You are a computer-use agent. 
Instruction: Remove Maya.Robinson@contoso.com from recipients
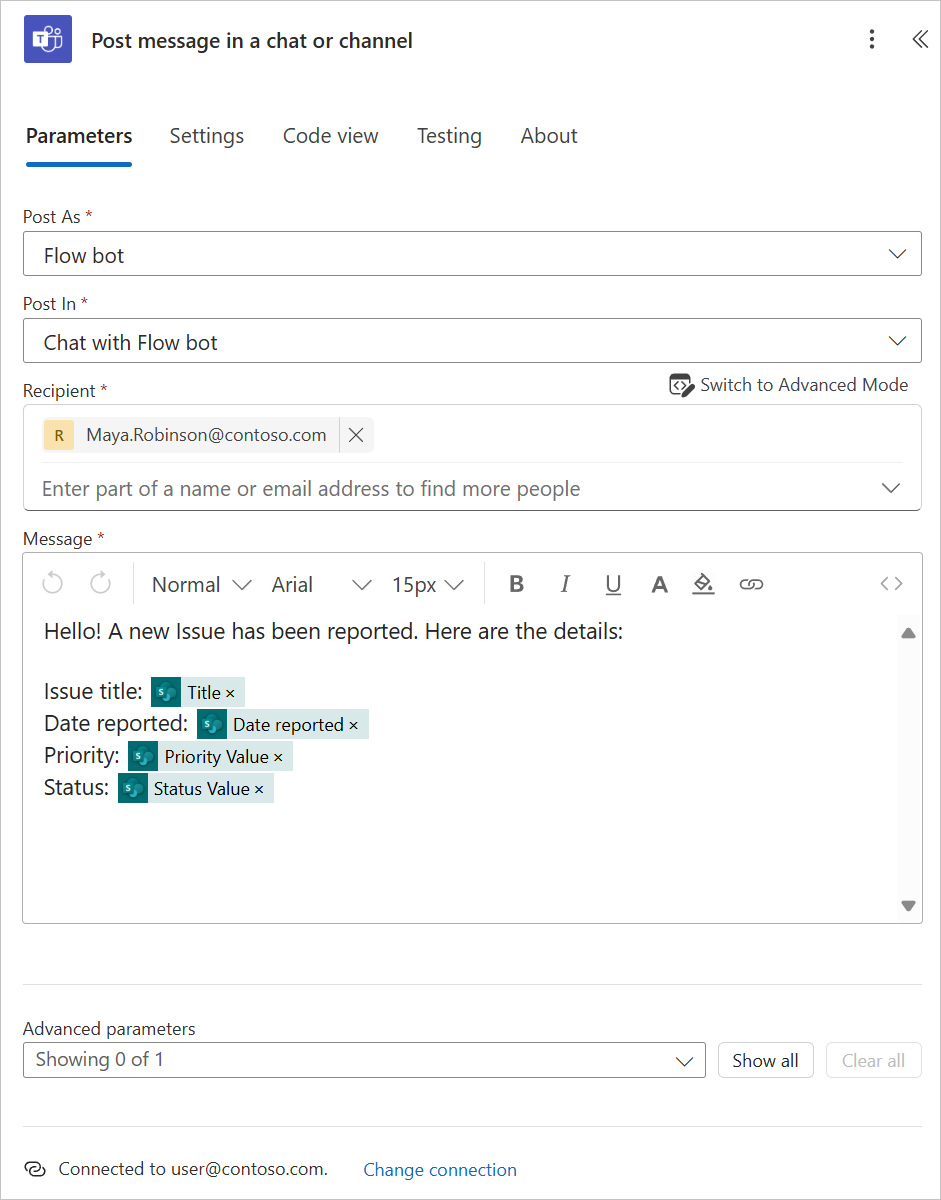(x=356, y=435)
